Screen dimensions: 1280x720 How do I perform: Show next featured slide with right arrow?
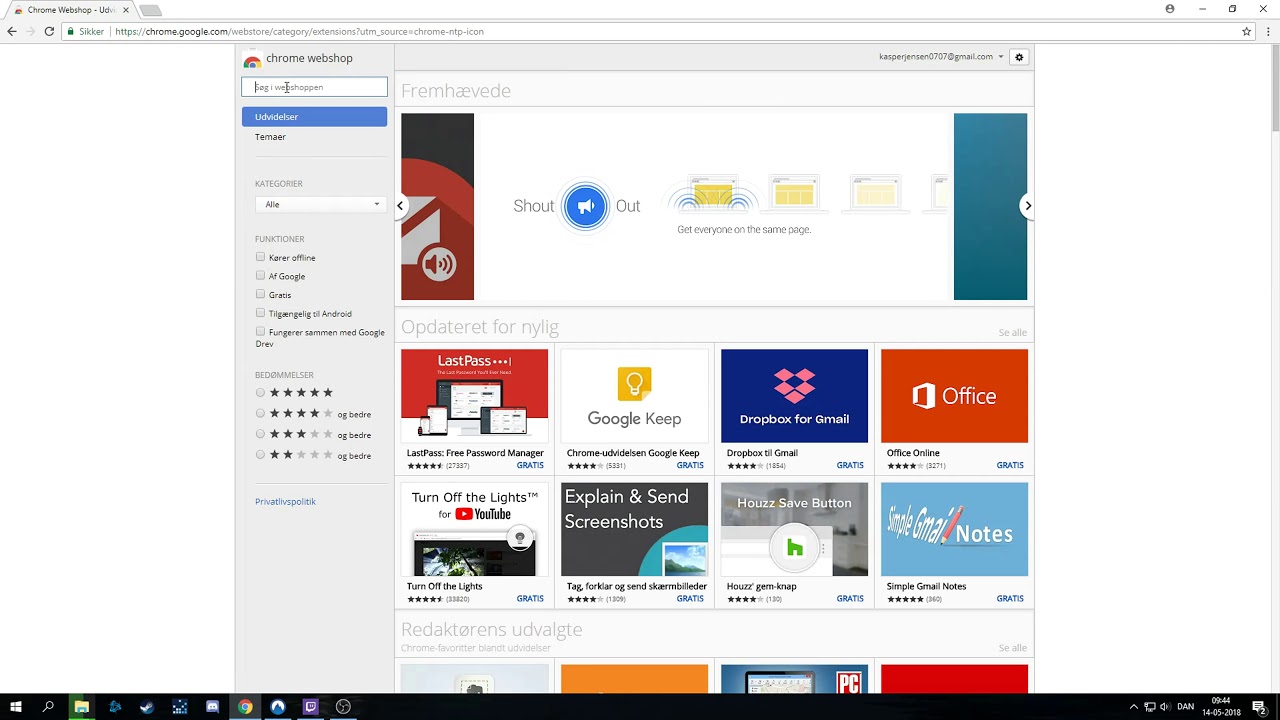1027,206
